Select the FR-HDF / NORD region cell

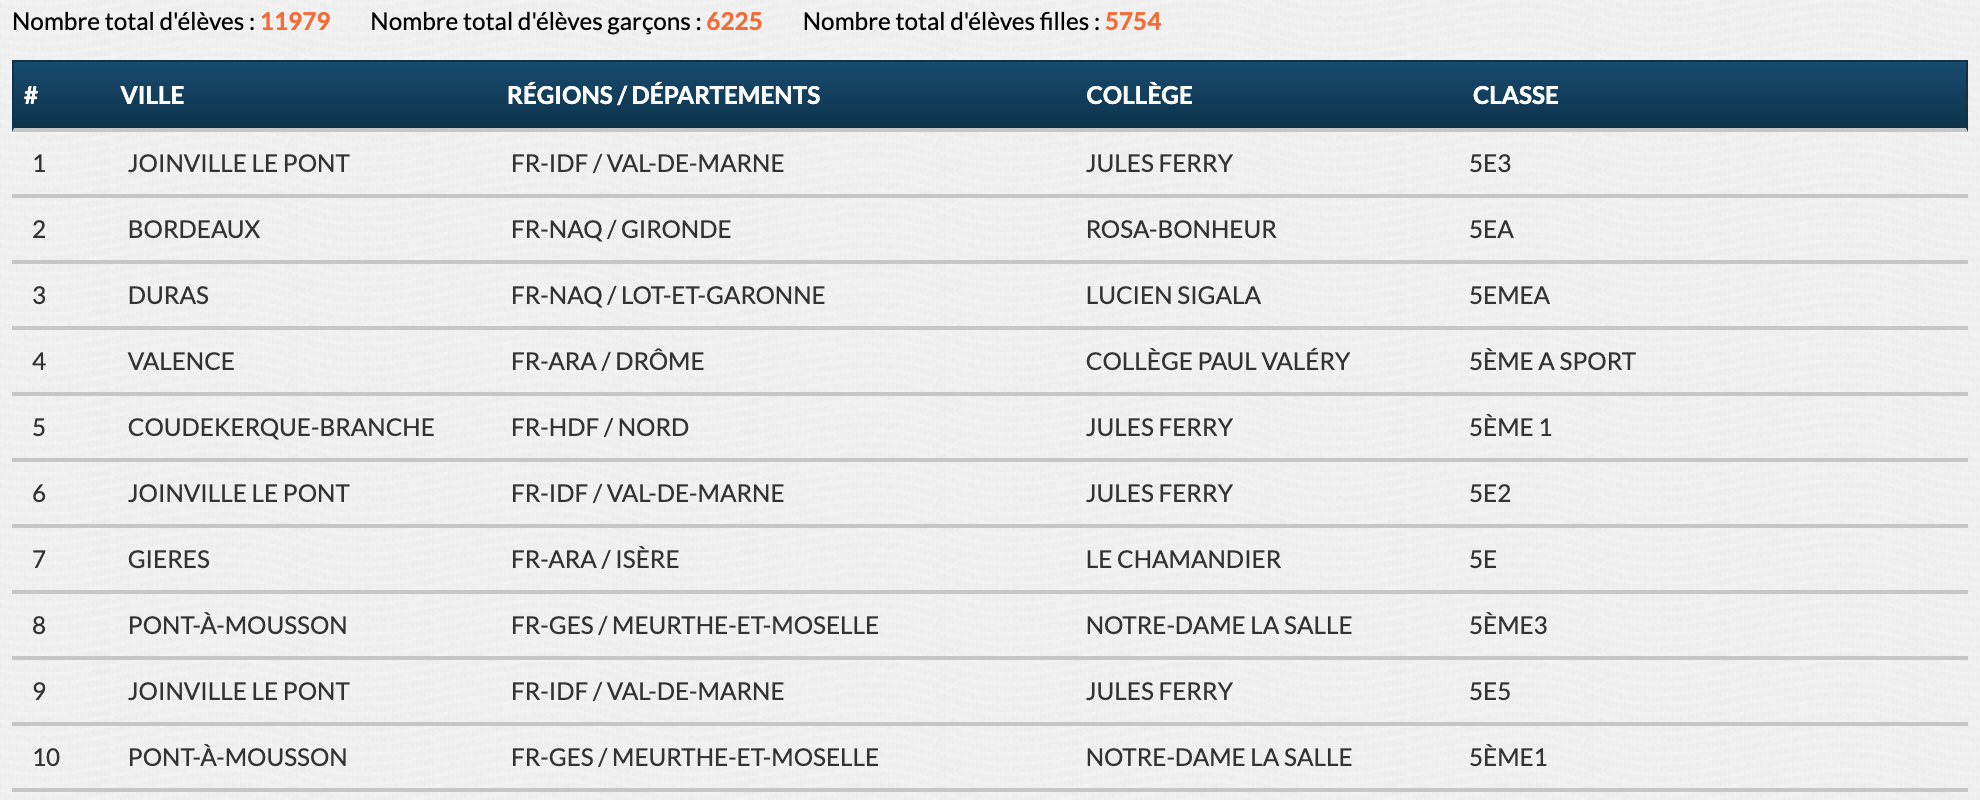[600, 427]
